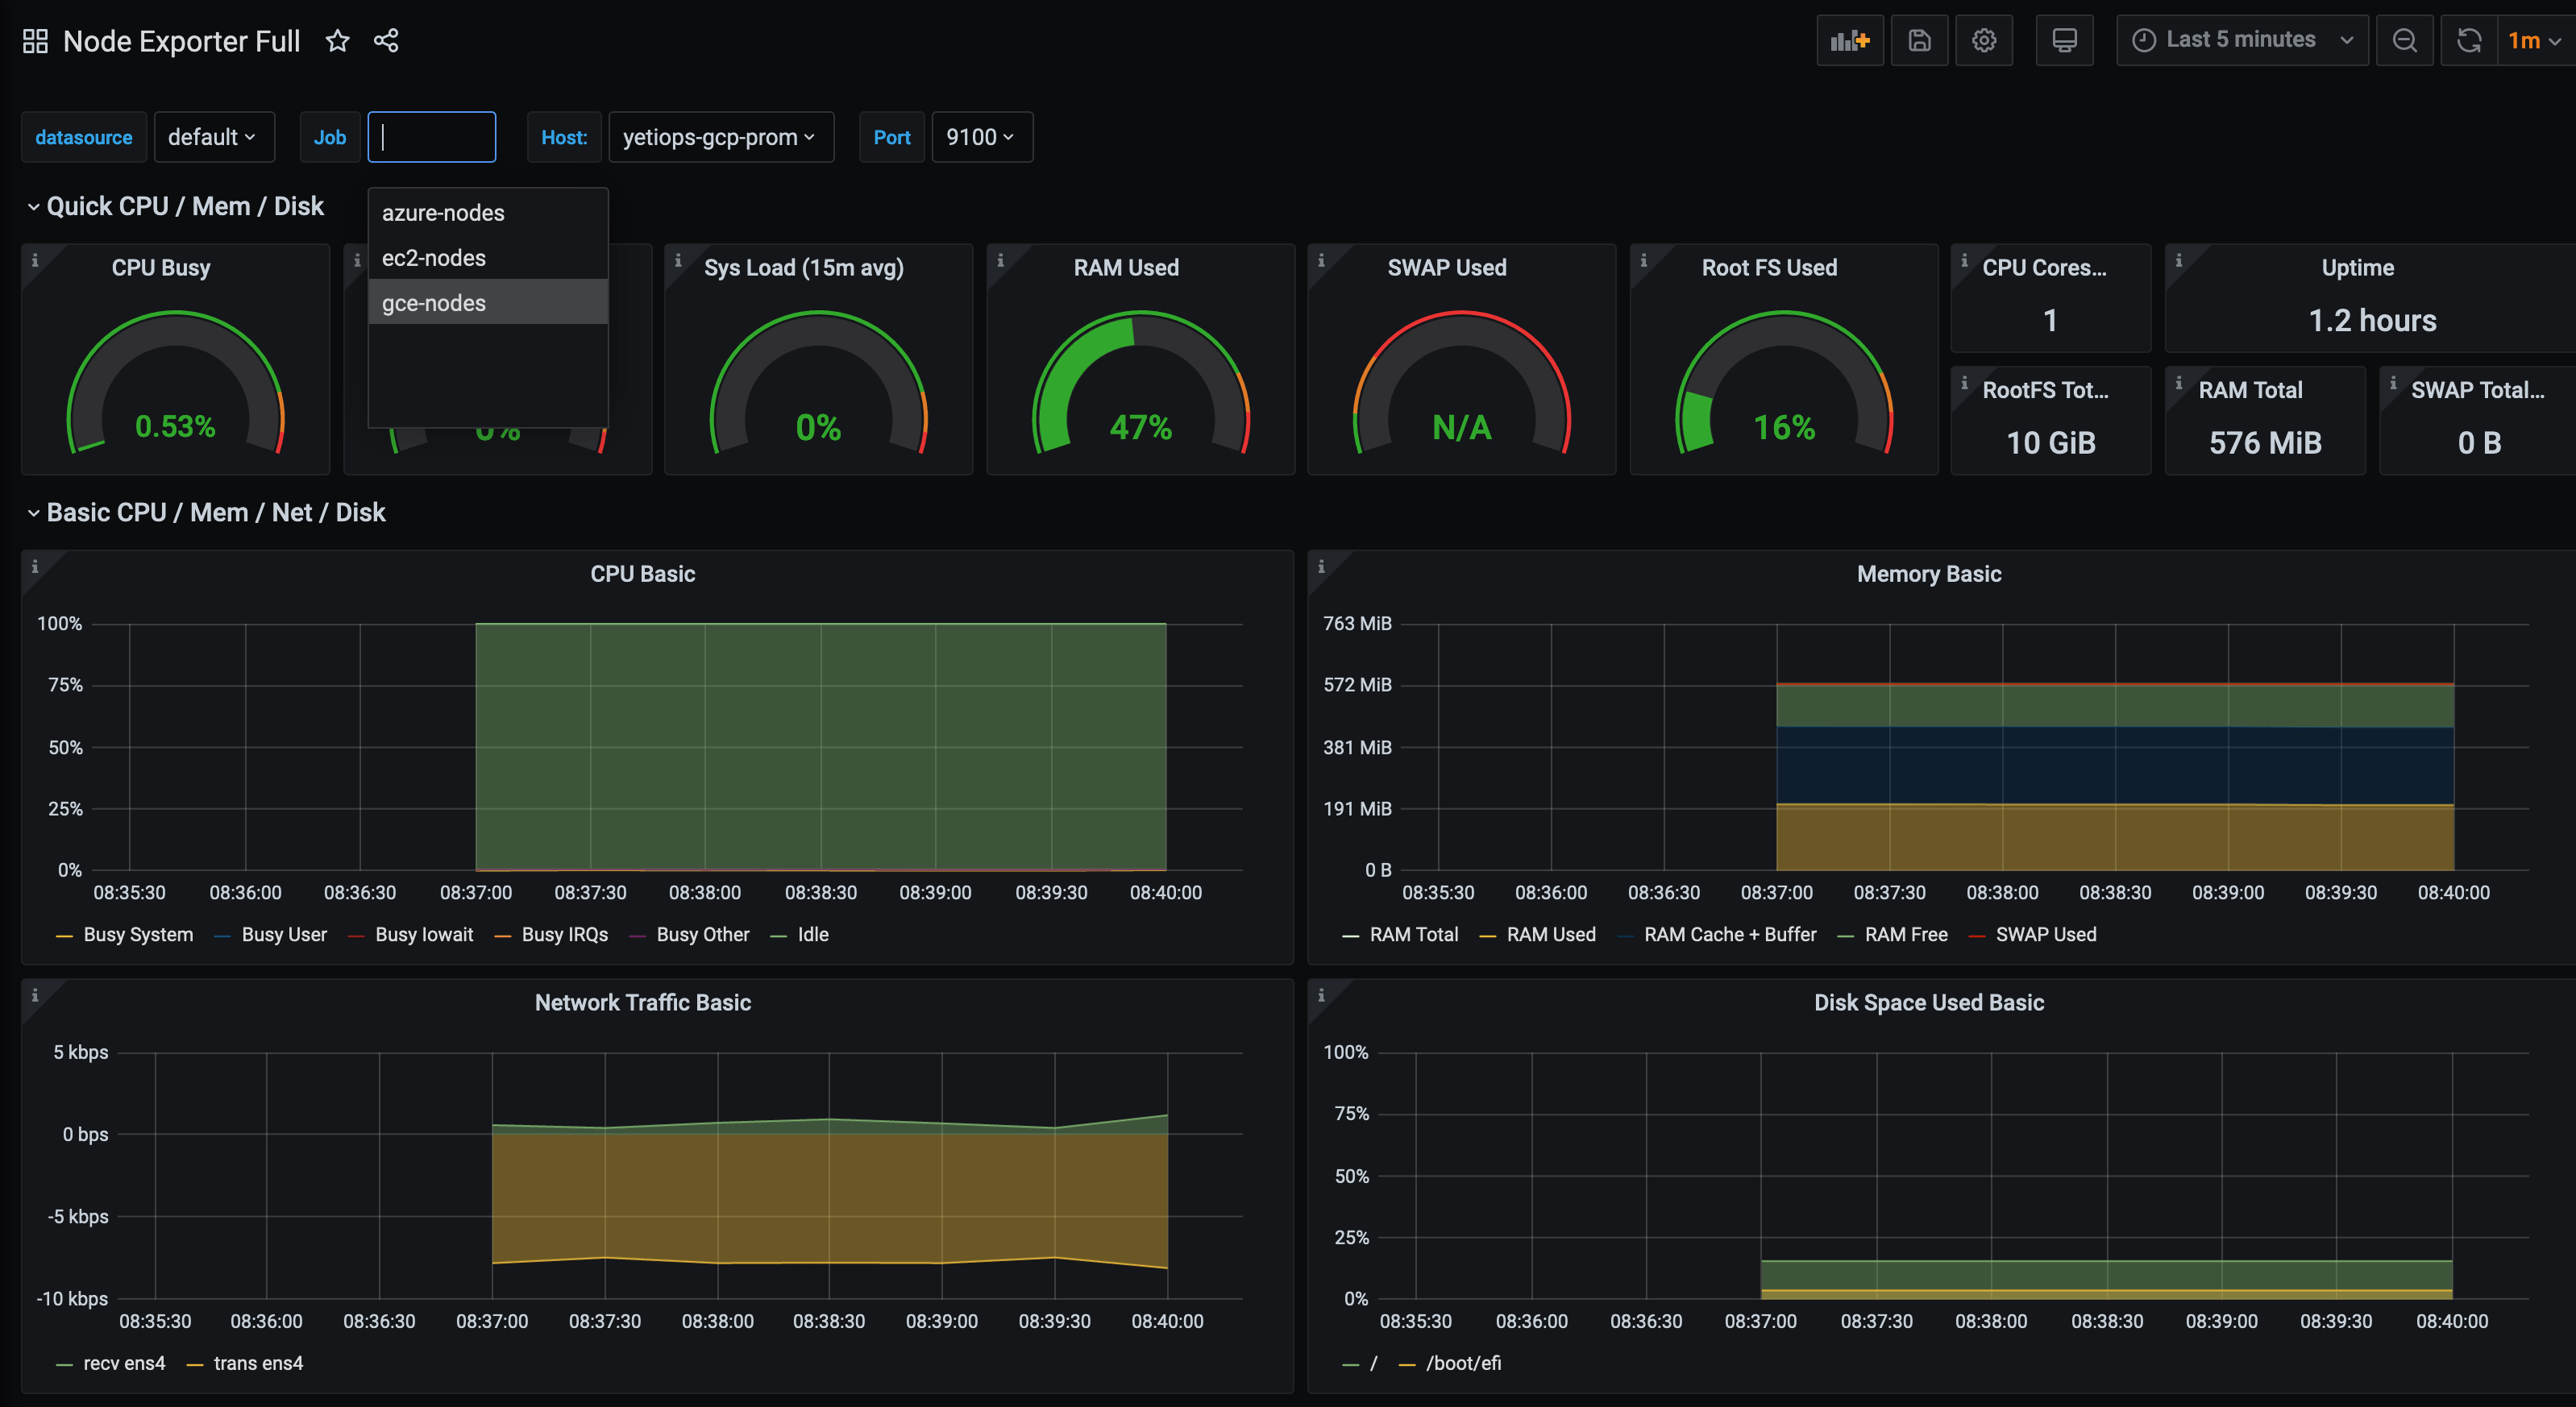2576x1407 pixels.
Task: Open dashboard settings gear
Action: click(x=1985, y=40)
